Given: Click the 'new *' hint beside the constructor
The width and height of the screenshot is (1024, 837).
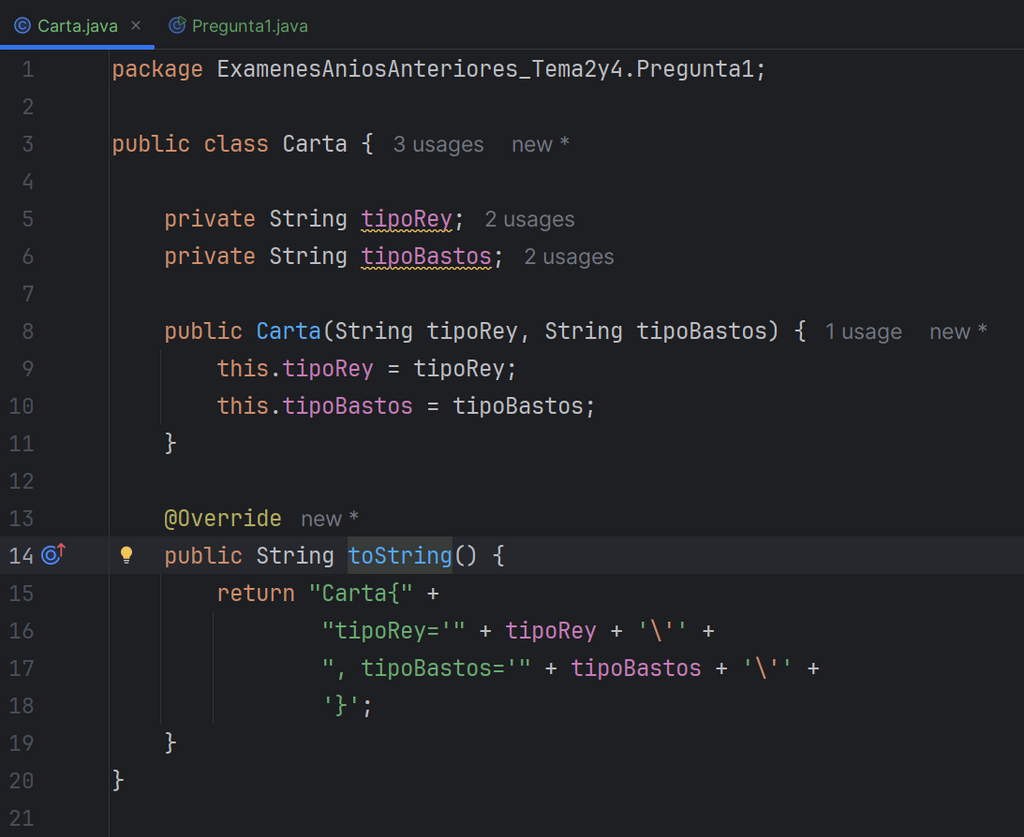Looking at the screenshot, I should point(957,330).
